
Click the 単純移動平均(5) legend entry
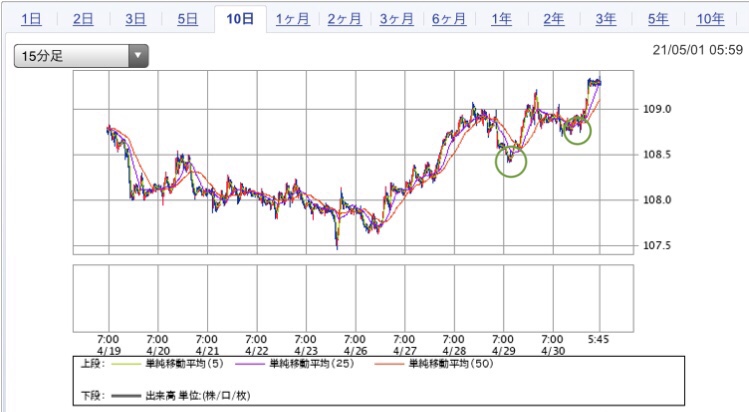[184, 364]
